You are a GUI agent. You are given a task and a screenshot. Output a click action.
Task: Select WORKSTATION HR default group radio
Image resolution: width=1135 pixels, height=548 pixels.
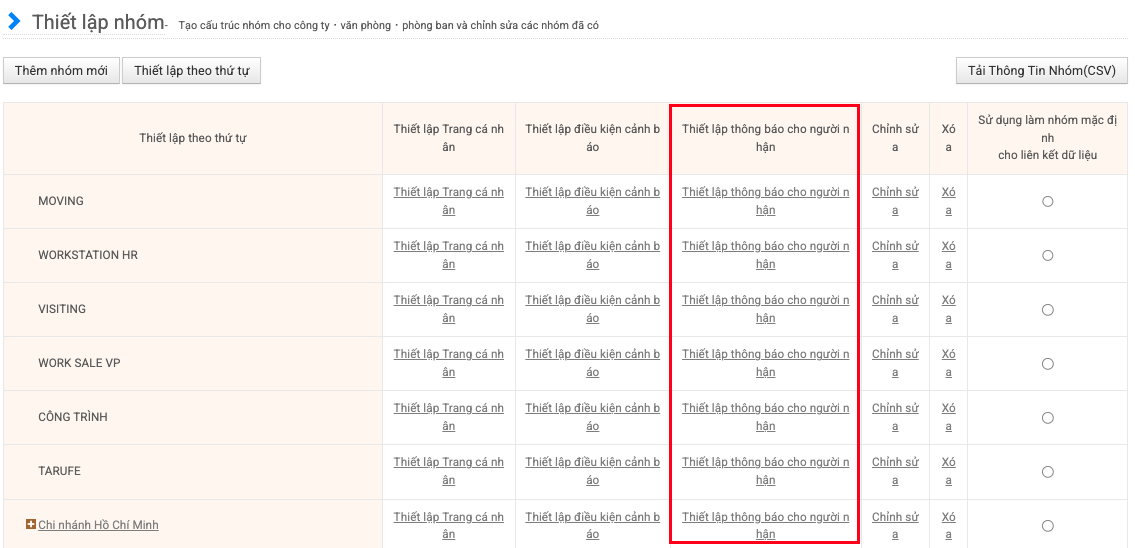(x=1047, y=255)
